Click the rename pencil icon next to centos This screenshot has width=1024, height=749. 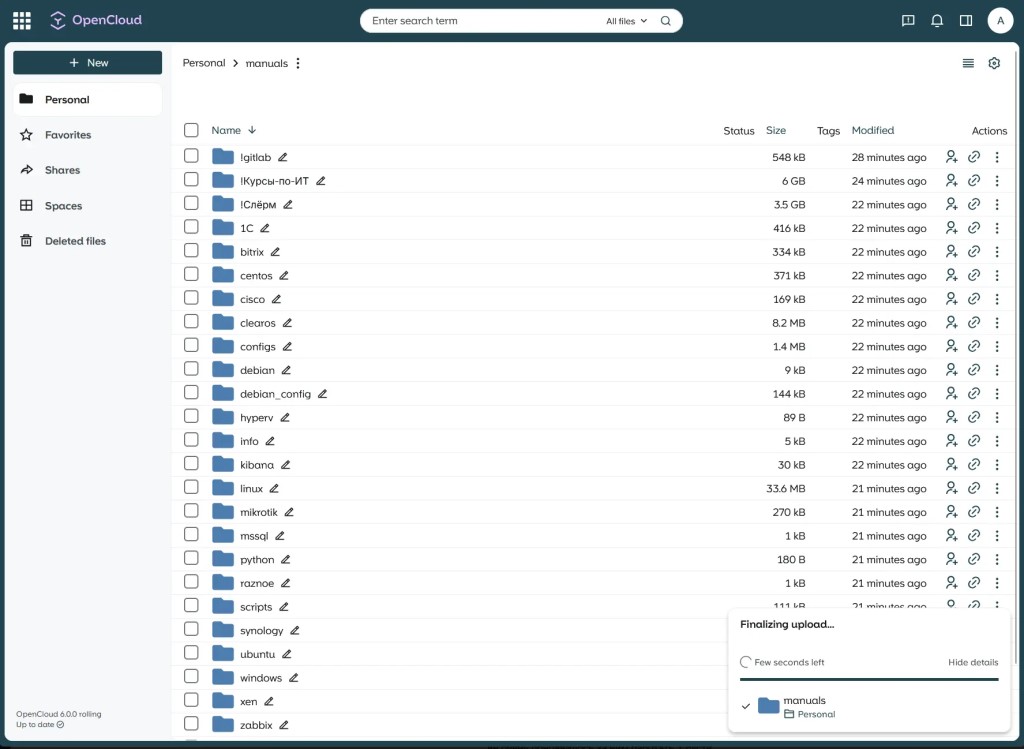click(283, 276)
